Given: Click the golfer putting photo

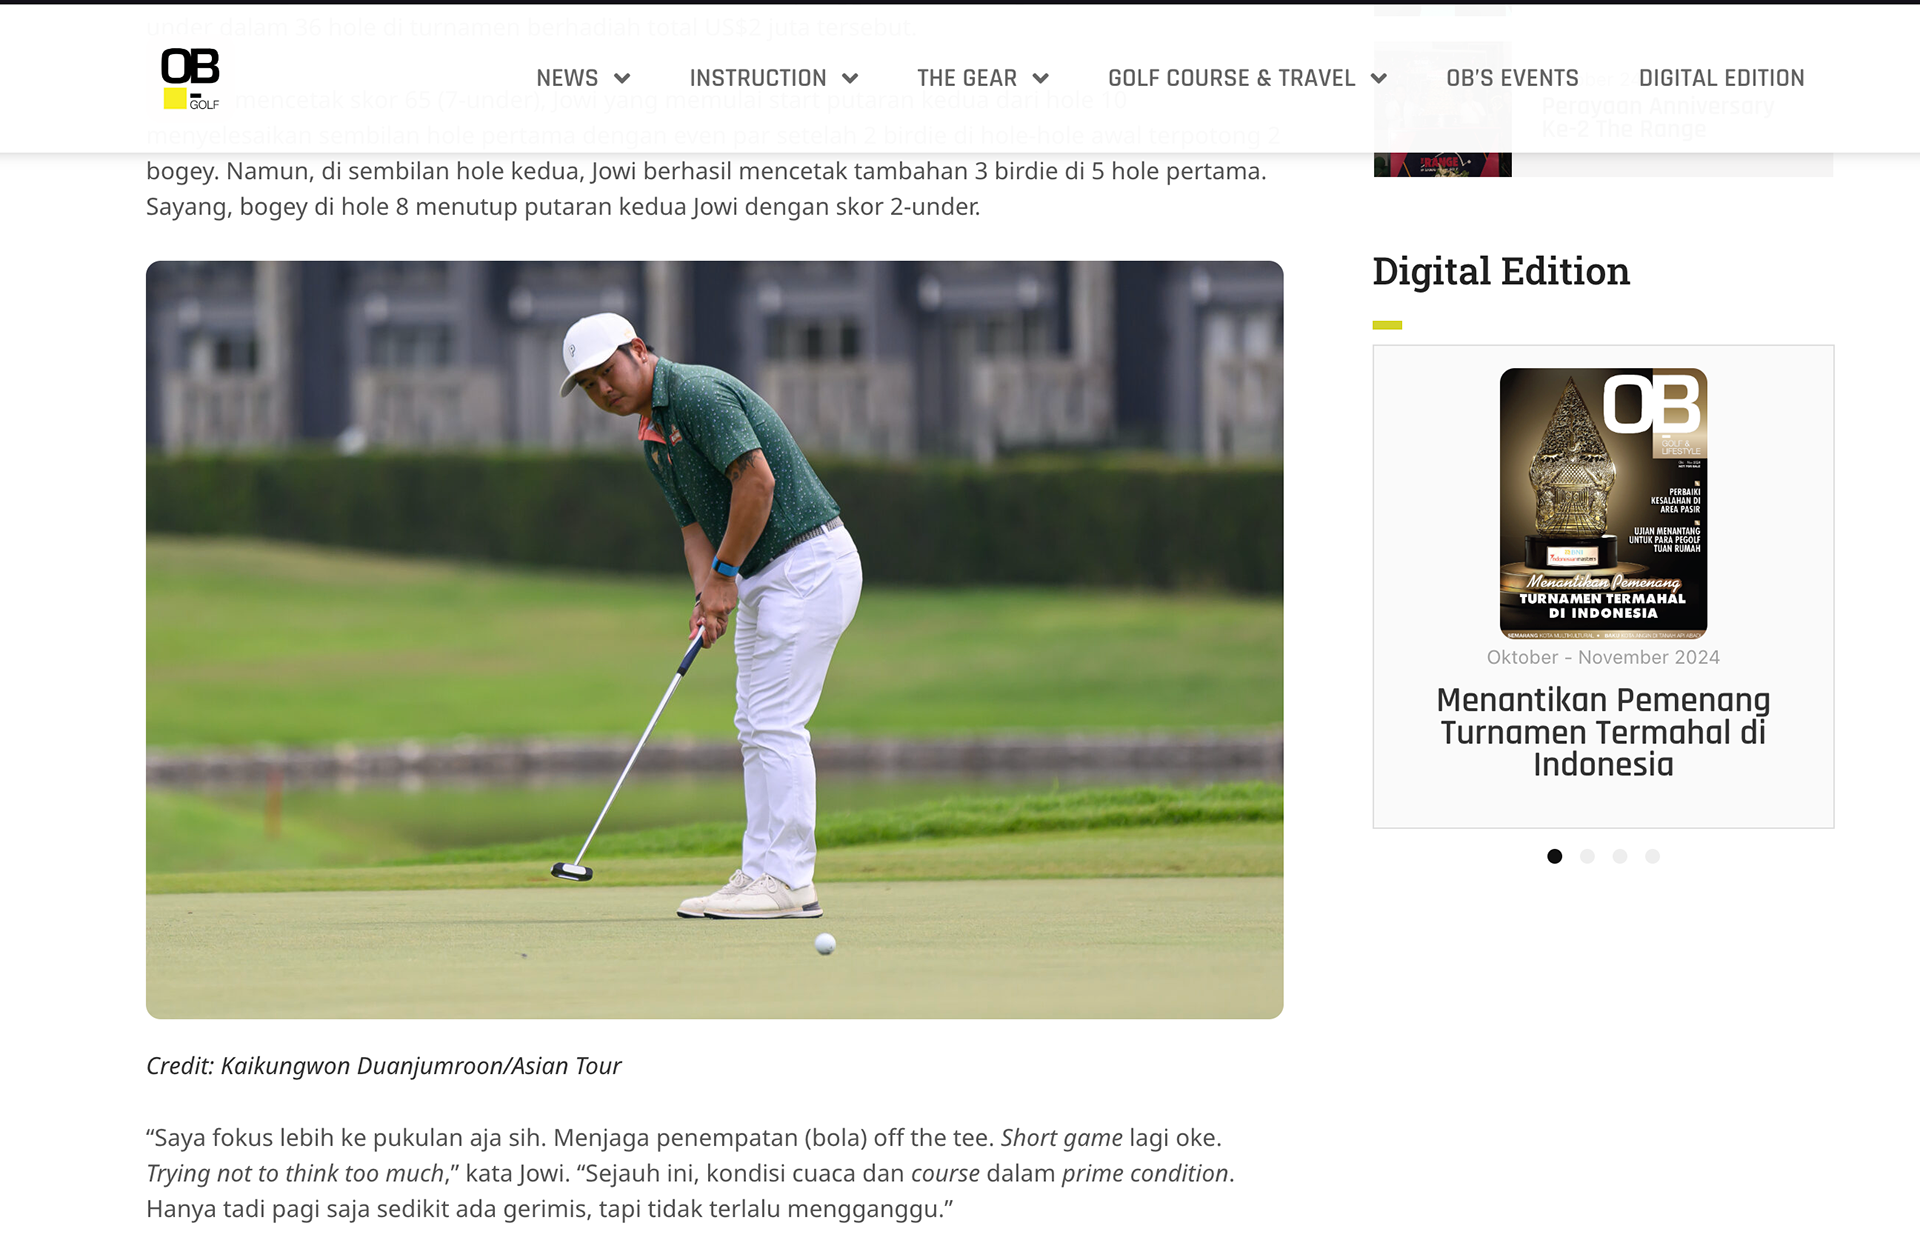Looking at the screenshot, I should [x=714, y=640].
